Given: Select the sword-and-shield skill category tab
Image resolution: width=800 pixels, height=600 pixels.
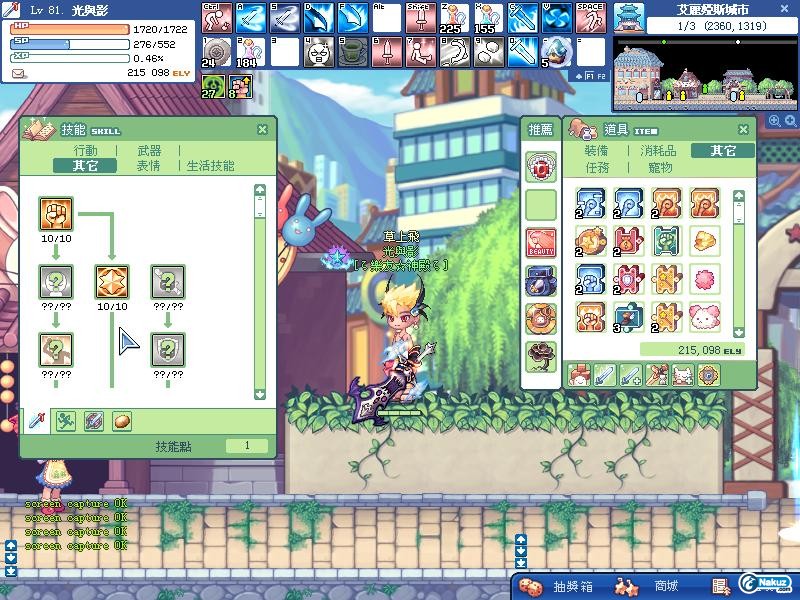Looking at the screenshot, I should point(93,421).
